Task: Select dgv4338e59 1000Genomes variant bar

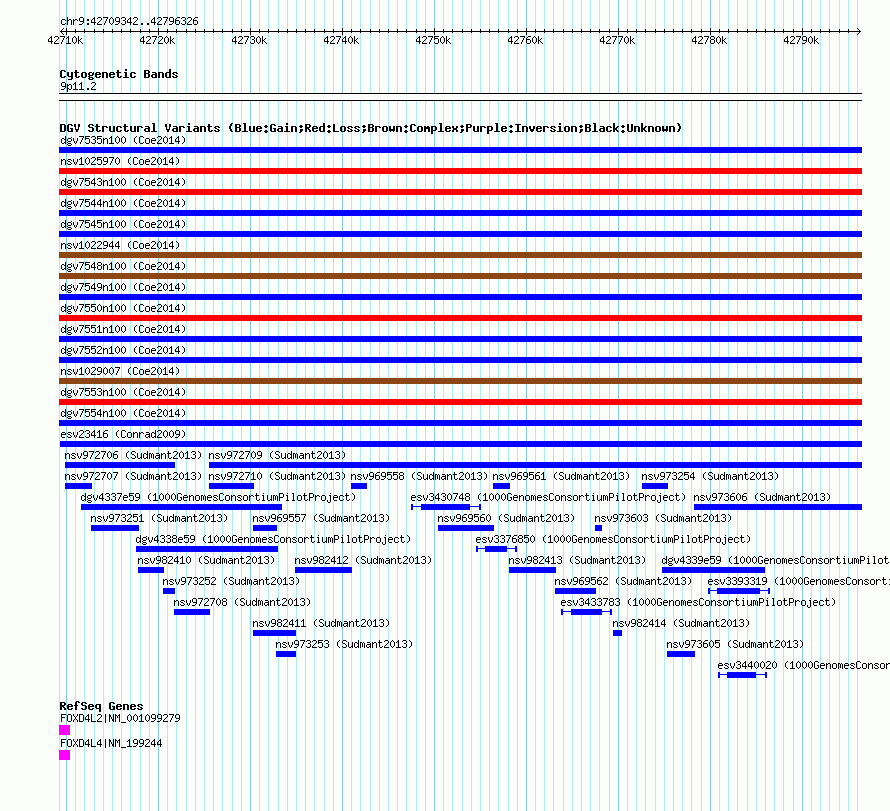Action: [x=207, y=549]
